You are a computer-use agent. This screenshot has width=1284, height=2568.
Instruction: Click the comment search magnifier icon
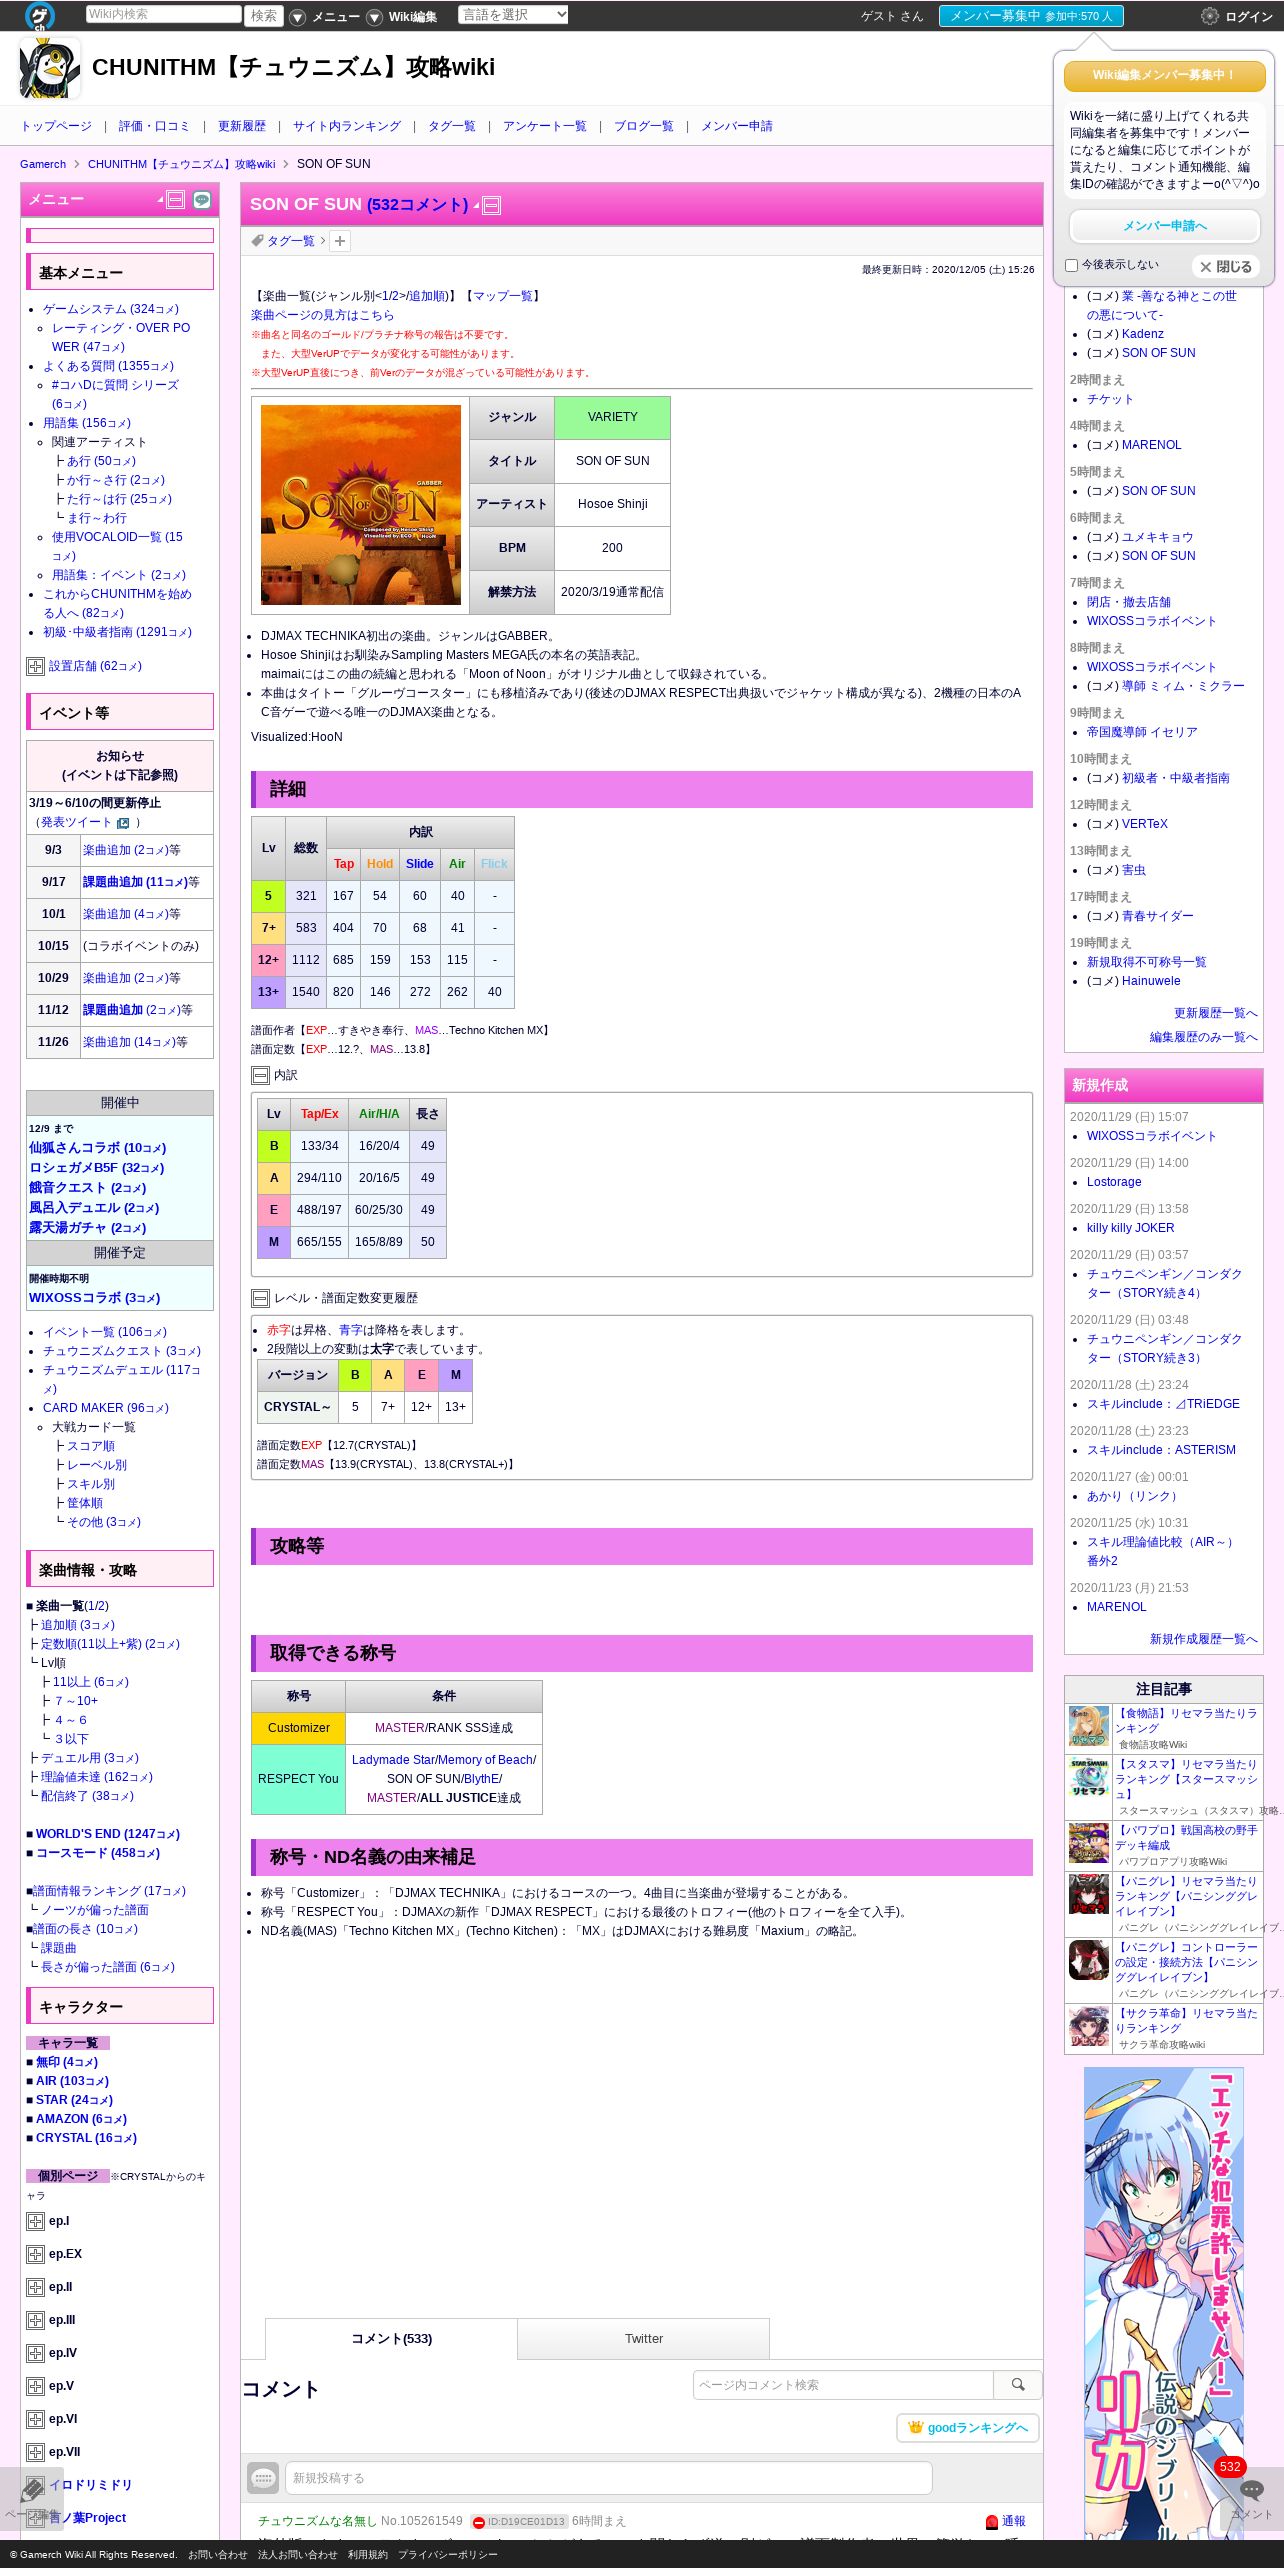(x=1018, y=2385)
